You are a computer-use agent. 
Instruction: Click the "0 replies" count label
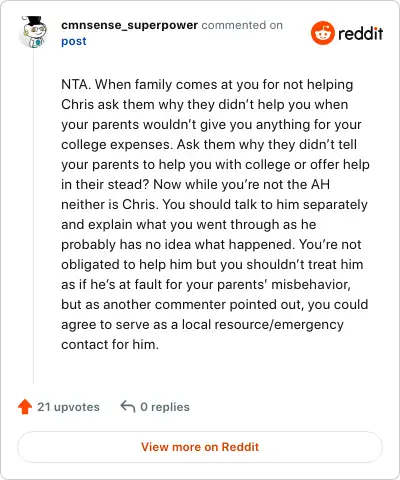(x=165, y=407)
